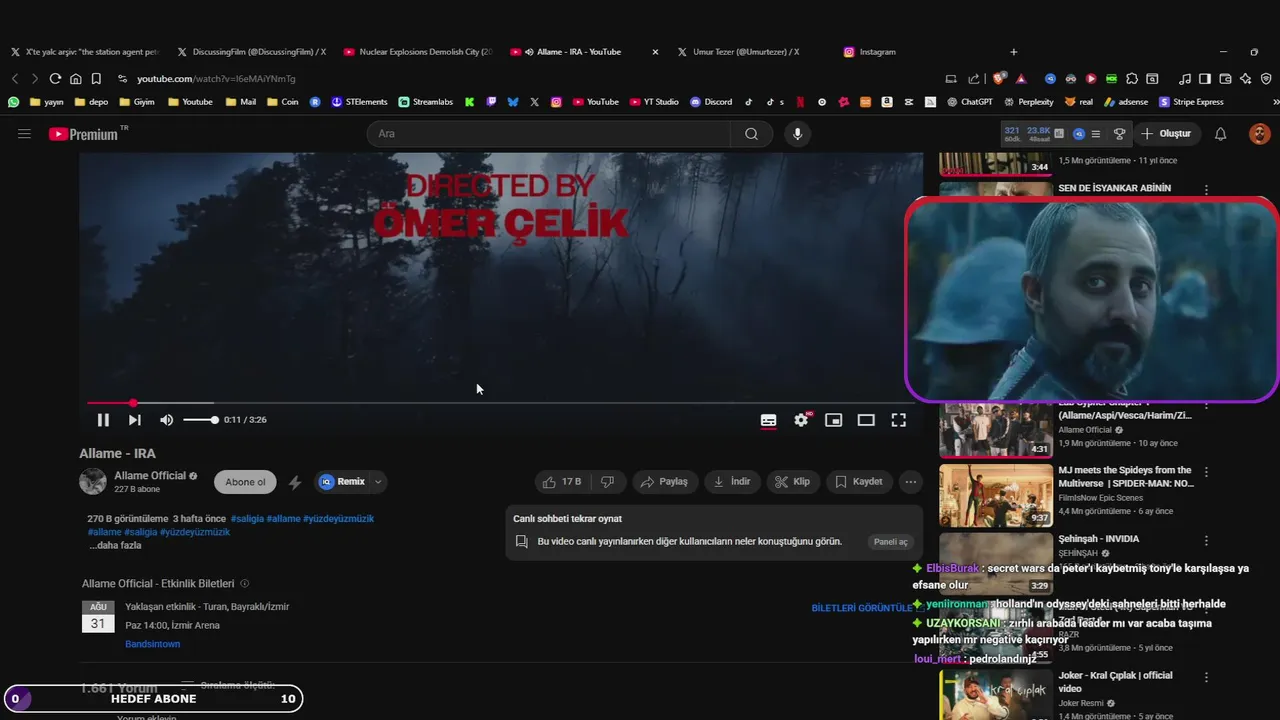Click the info icon by Etkinlik Biletleri
1280x720 pixels.
coord(245,584)
